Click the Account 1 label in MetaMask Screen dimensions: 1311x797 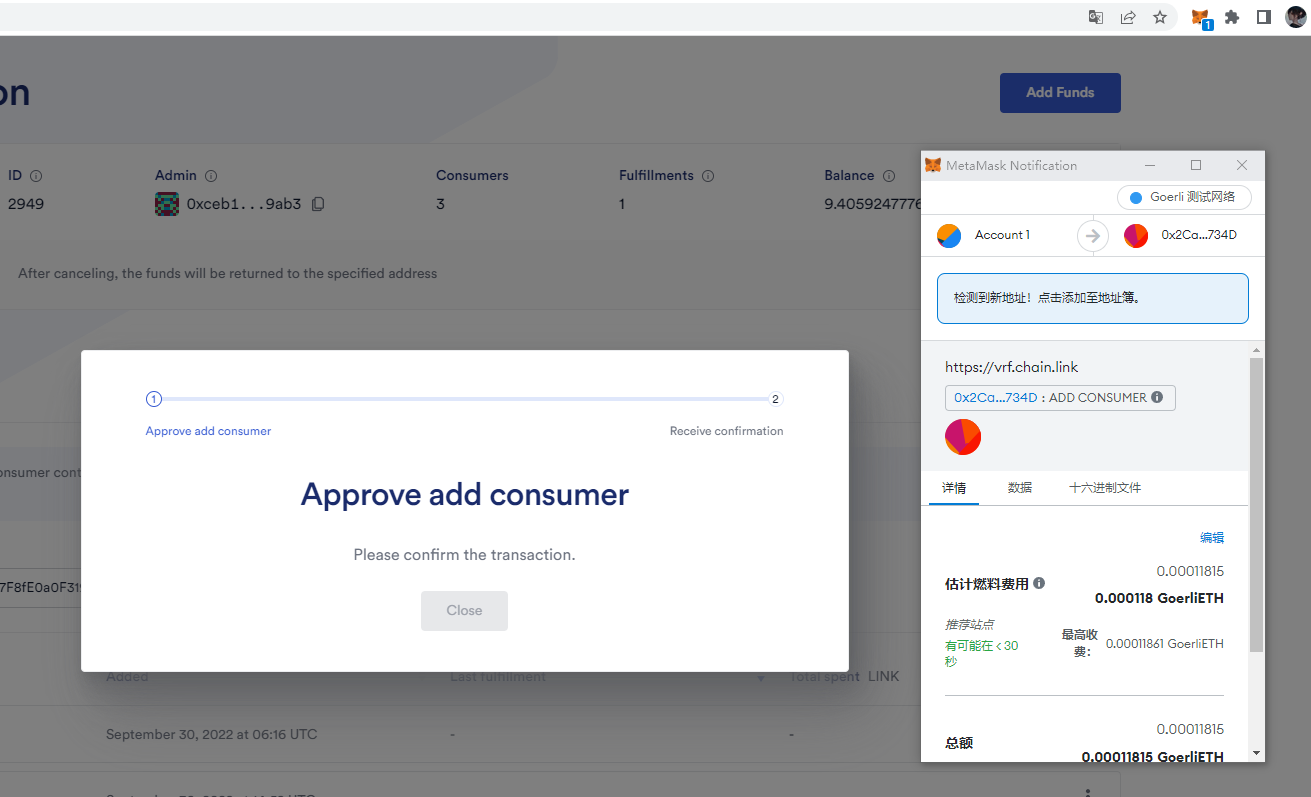pos(1002,235)
